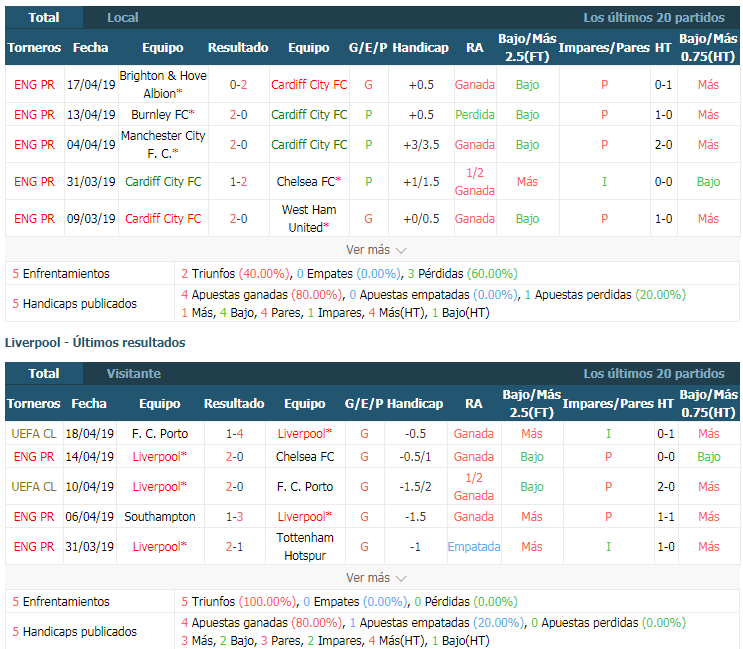743x649 pixels.
Task: Click Liverpool* on 18/04/19 row
Action: (x=305, y=433)
